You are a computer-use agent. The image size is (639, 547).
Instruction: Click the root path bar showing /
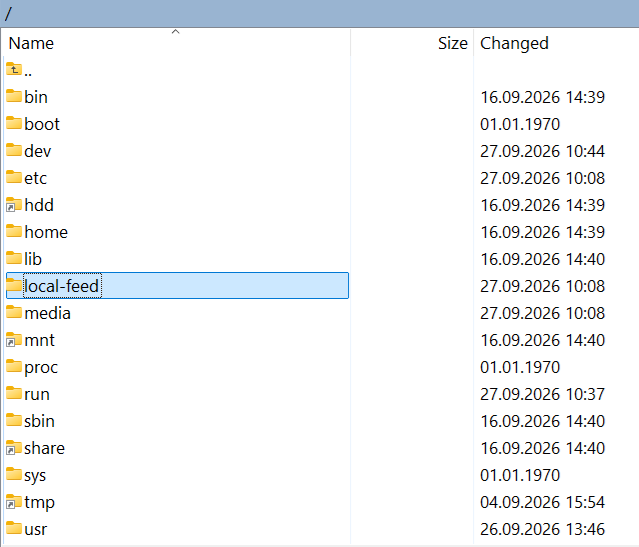pos(320,13)
